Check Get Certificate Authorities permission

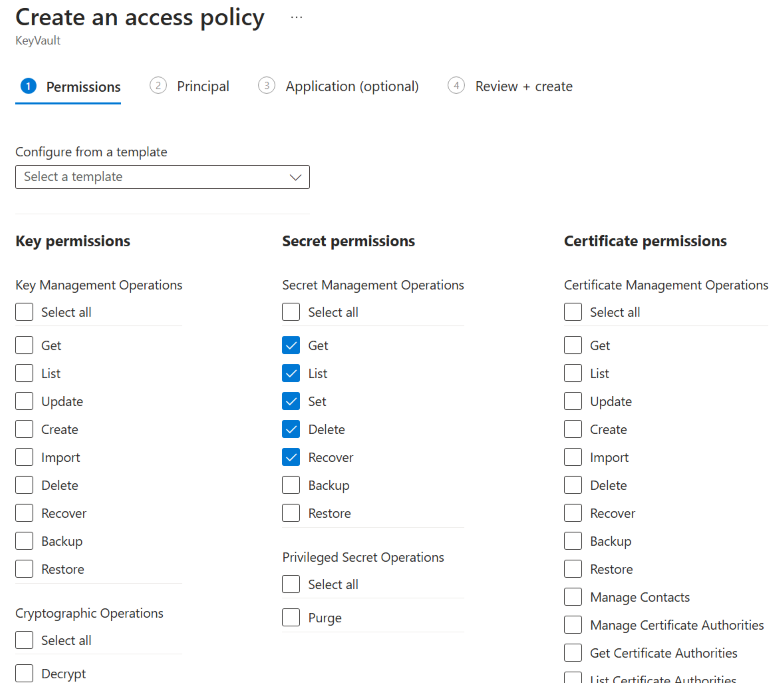(573, 653)
